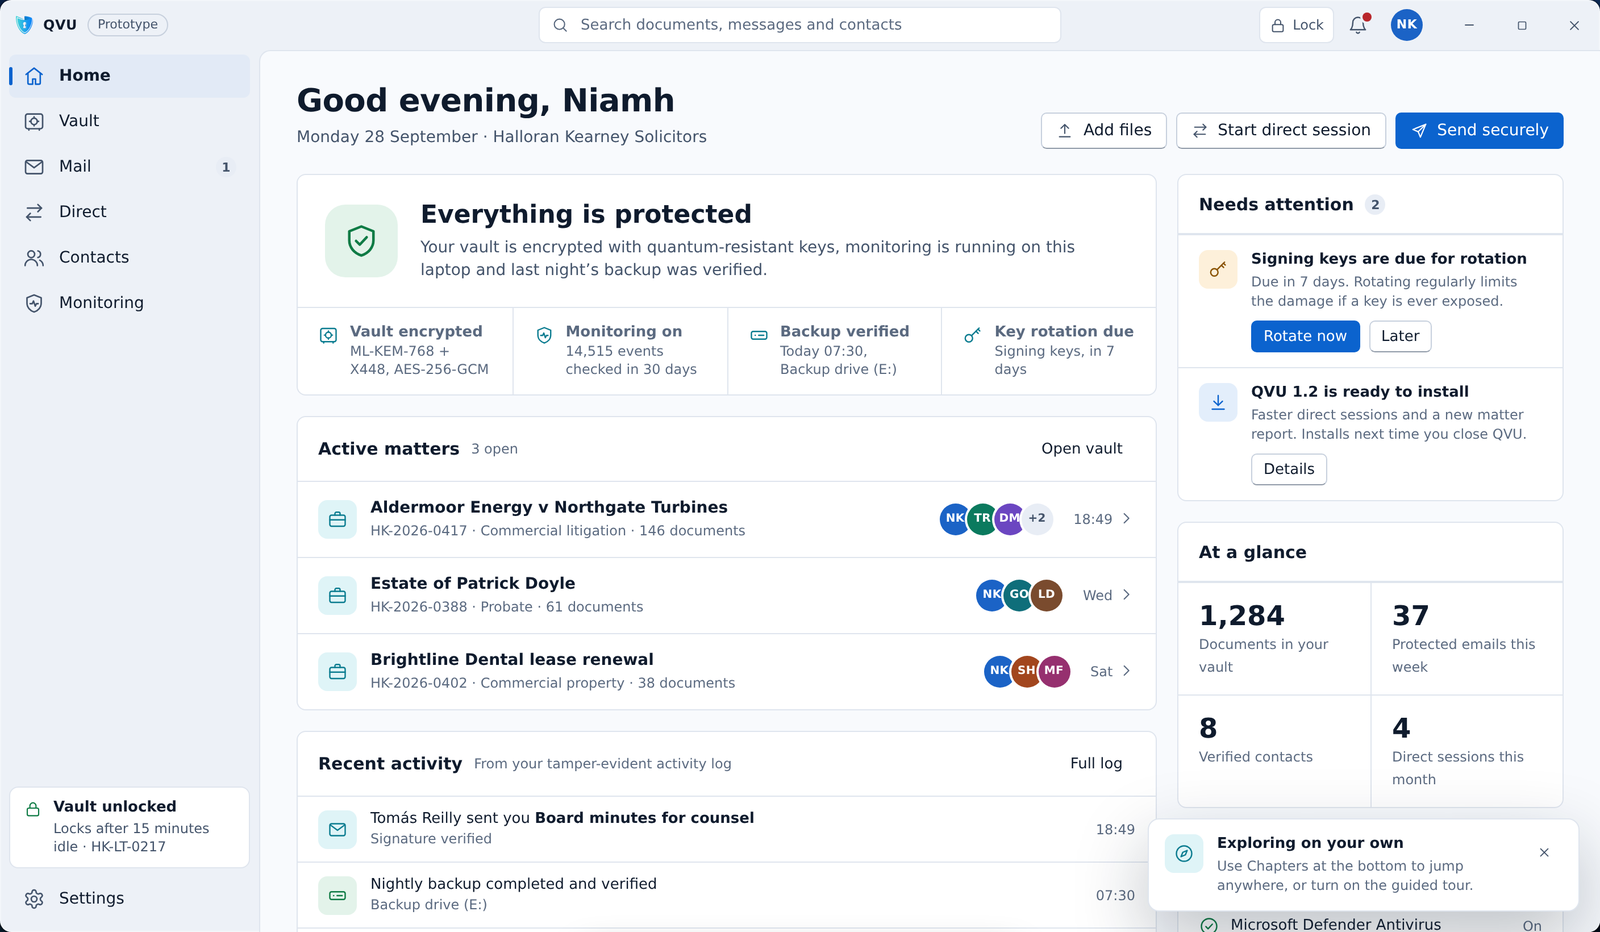Image resolution: width=1600 pixels, height=932 pixels.
Task: Lock the vault with Lock button
Action: 1296,25
